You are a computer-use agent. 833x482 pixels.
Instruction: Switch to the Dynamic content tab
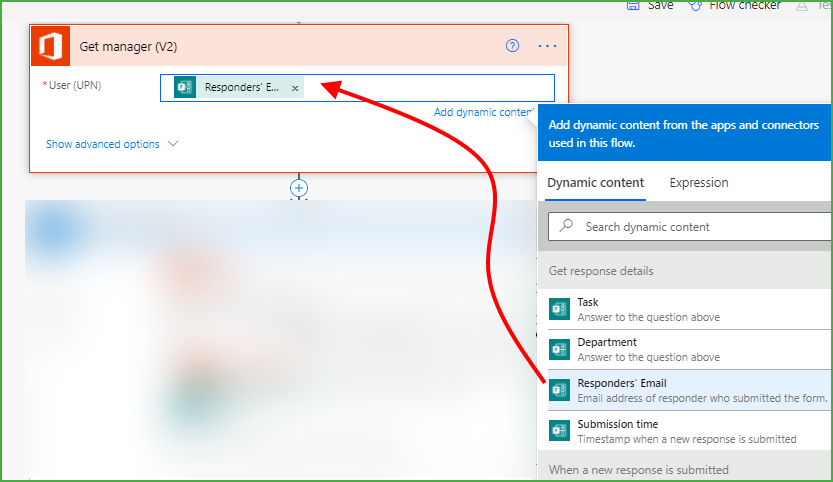point(596,183)
